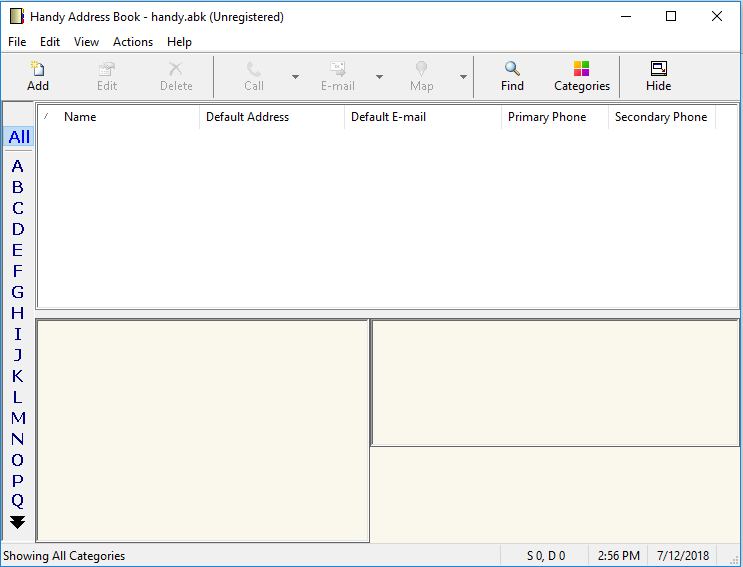This screenshot has width=743, height=567.
Task: Click 'Showing All Categories' status text
Action: pyautogui.click(x=64, y=556)
